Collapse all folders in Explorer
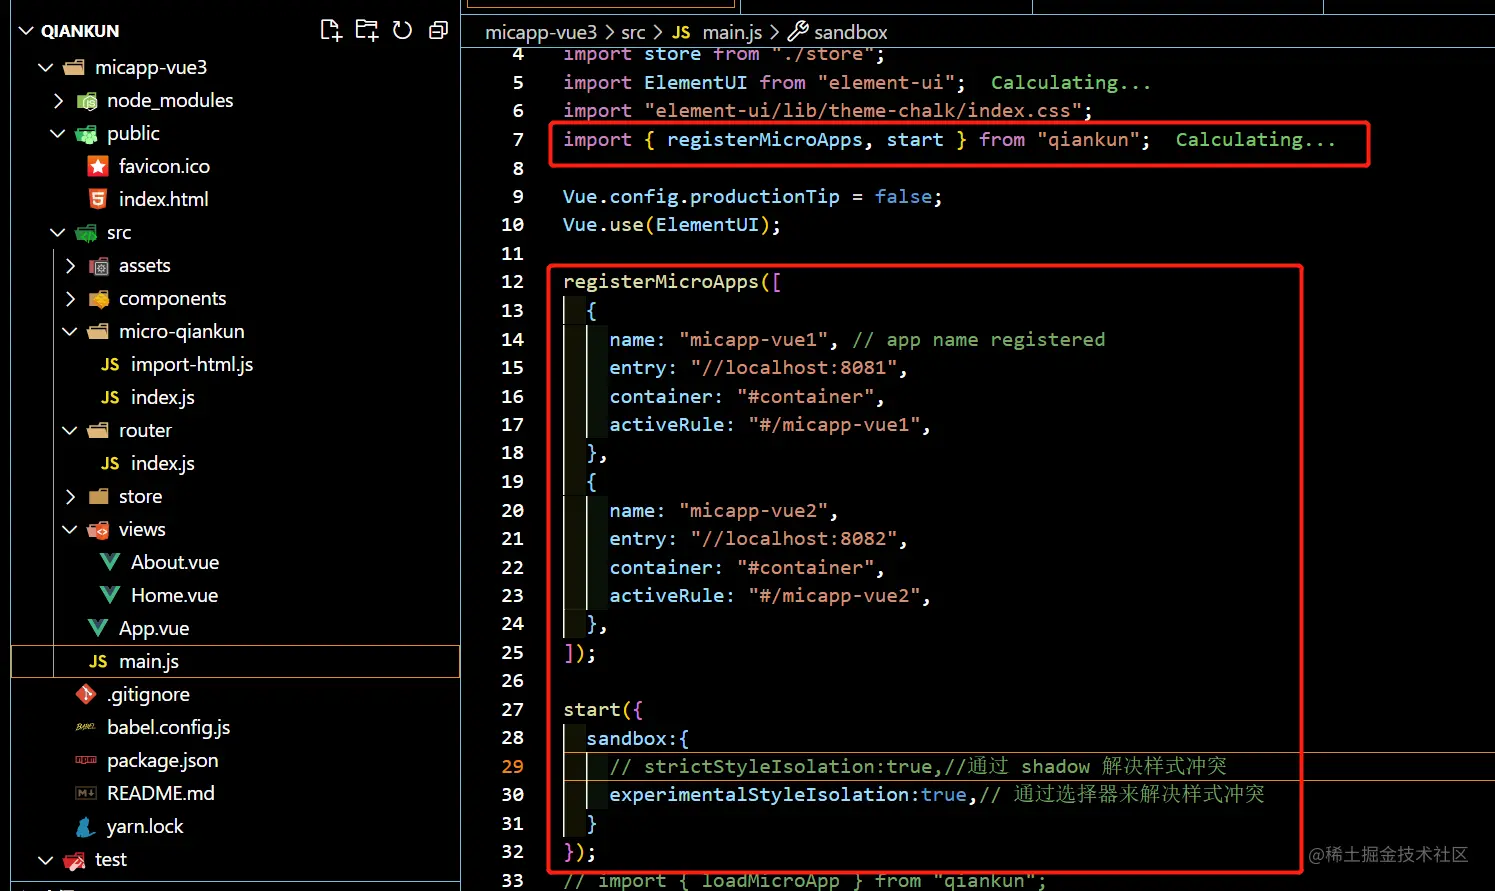 pos(438,30)
